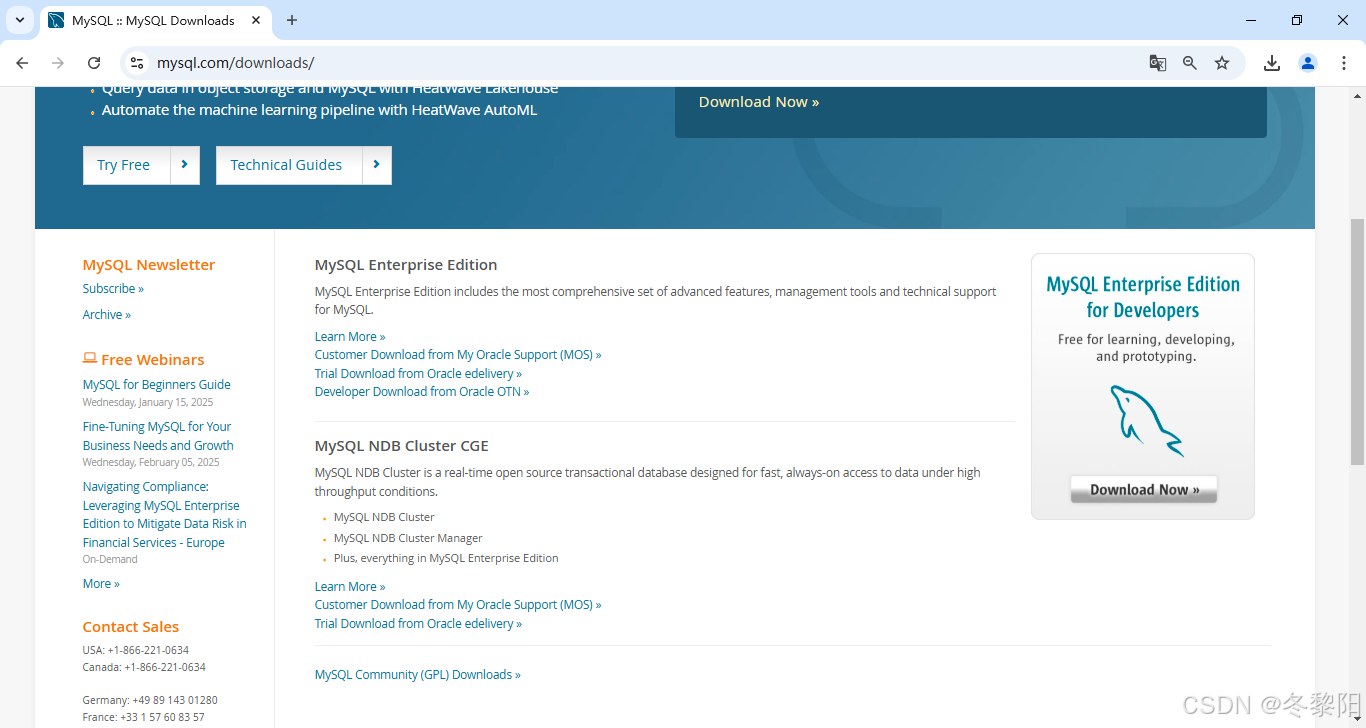Click the page vertical scrollbar thumb

pos(1357,342)
